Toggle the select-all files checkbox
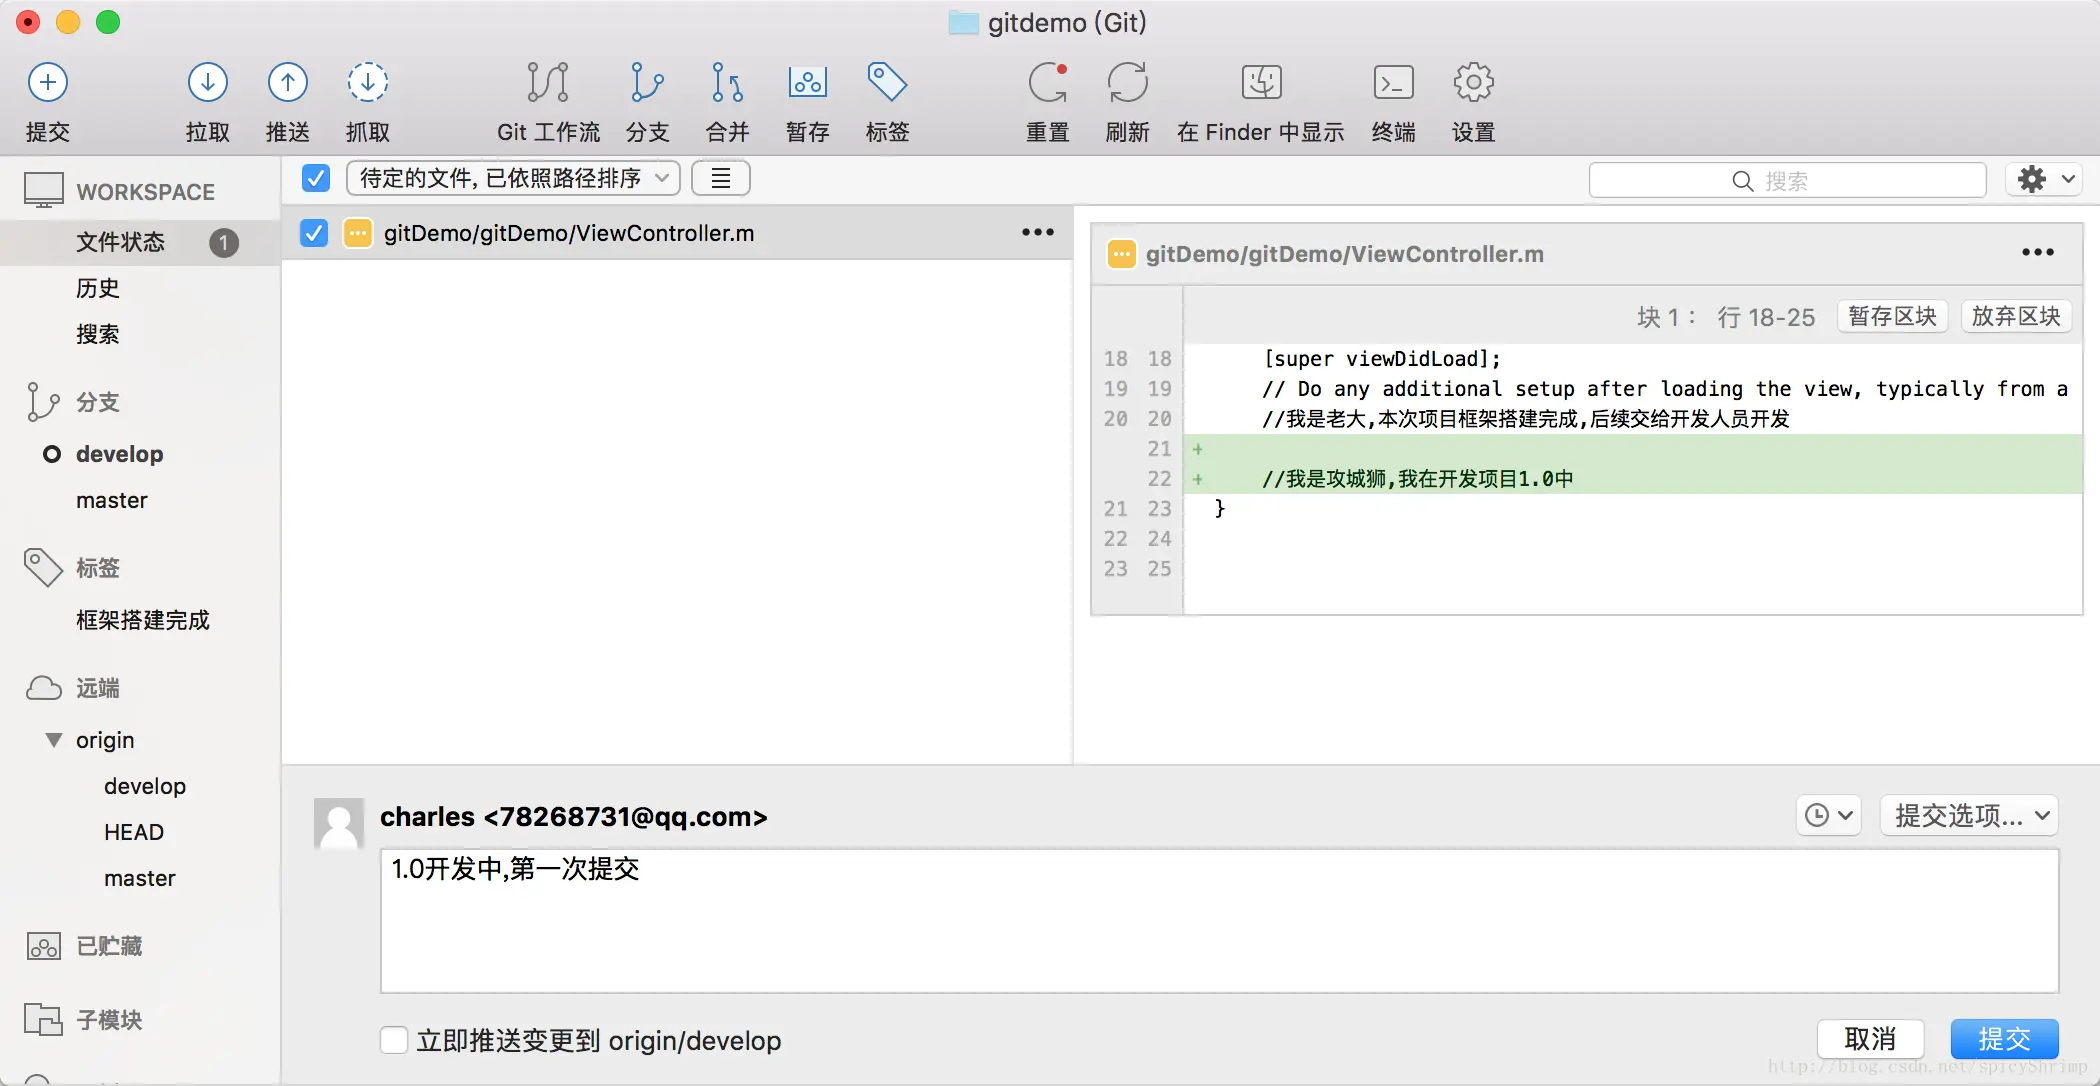Viewport: 2100px width, 1086px height. [316, 178]
